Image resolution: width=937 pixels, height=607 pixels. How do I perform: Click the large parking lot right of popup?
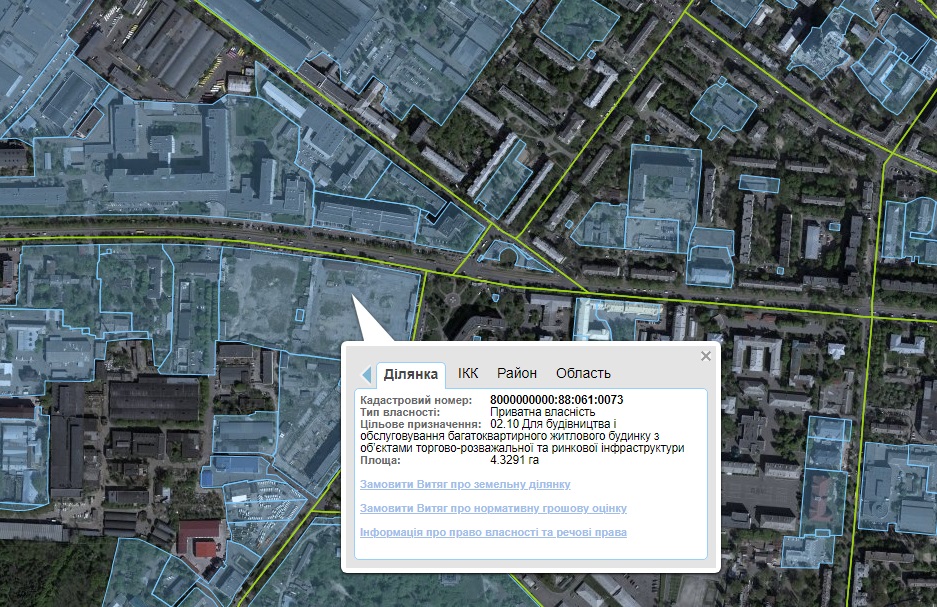click(x=758, y=498)
